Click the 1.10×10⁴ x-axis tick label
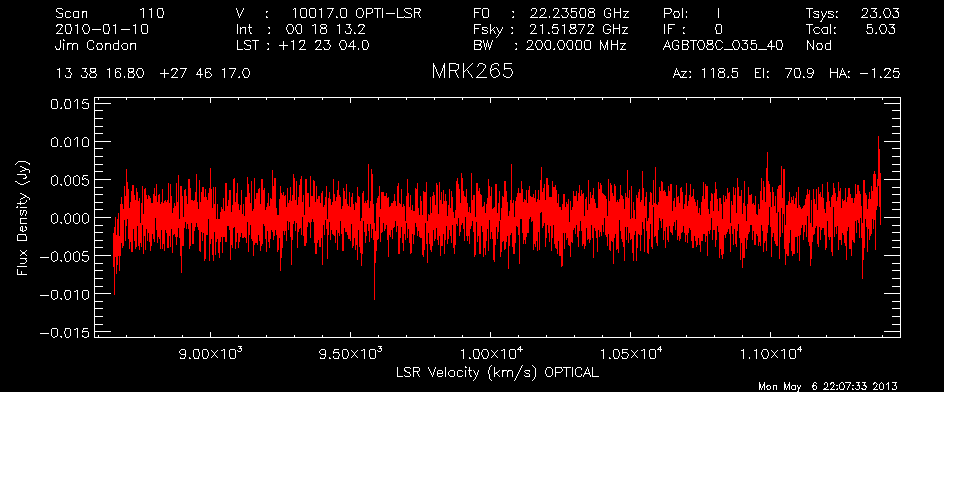This screenshot has height=490, width=962. click(x=770, y=354)
